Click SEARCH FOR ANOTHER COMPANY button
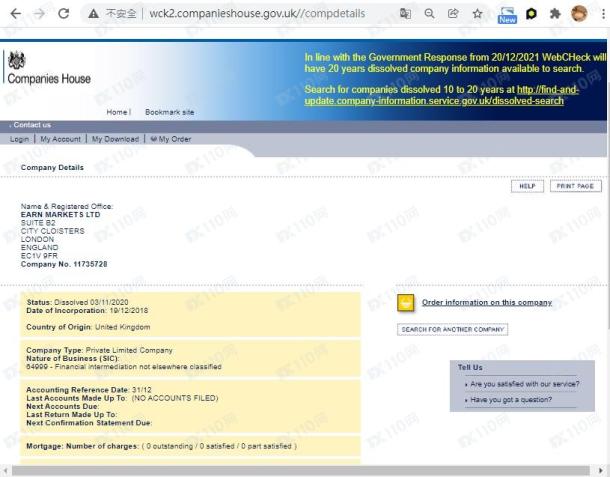The width and height of the screenshot is (610, 477). pos(452,330)
